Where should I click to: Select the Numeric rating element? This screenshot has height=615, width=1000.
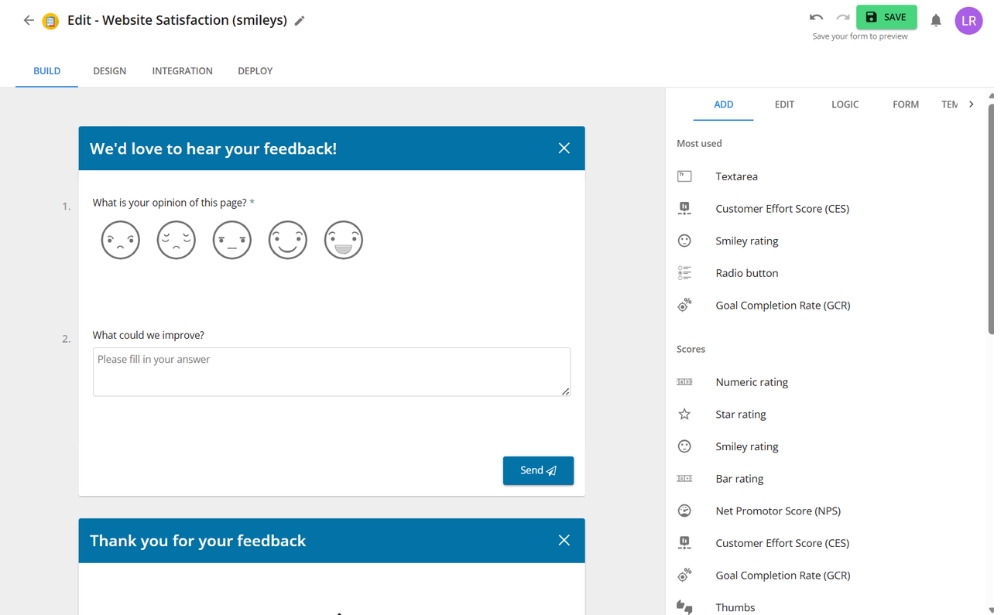click(752, 382)
